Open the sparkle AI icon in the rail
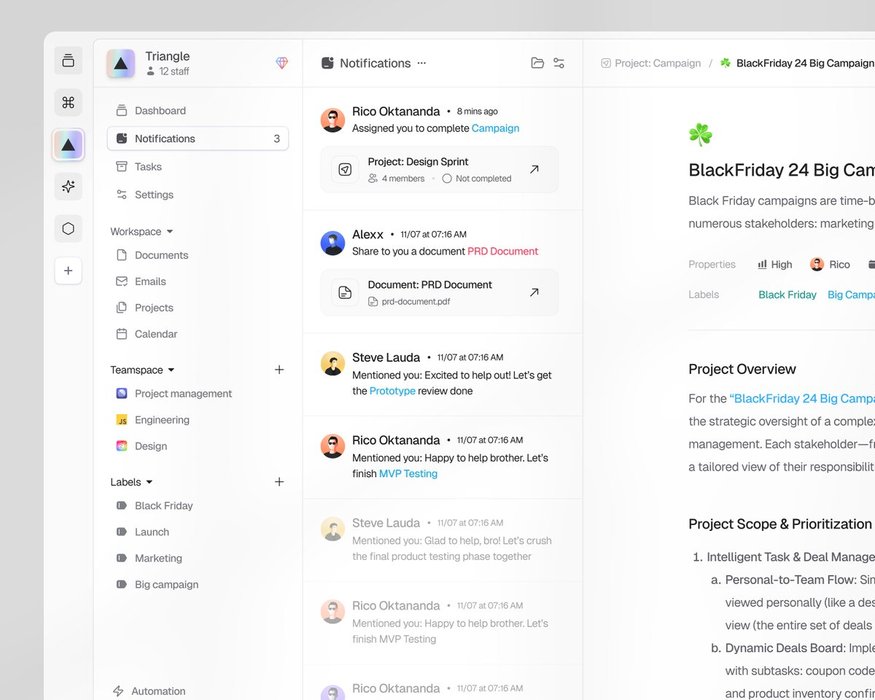The image size is (875, 700). click(x=68, y=186)
